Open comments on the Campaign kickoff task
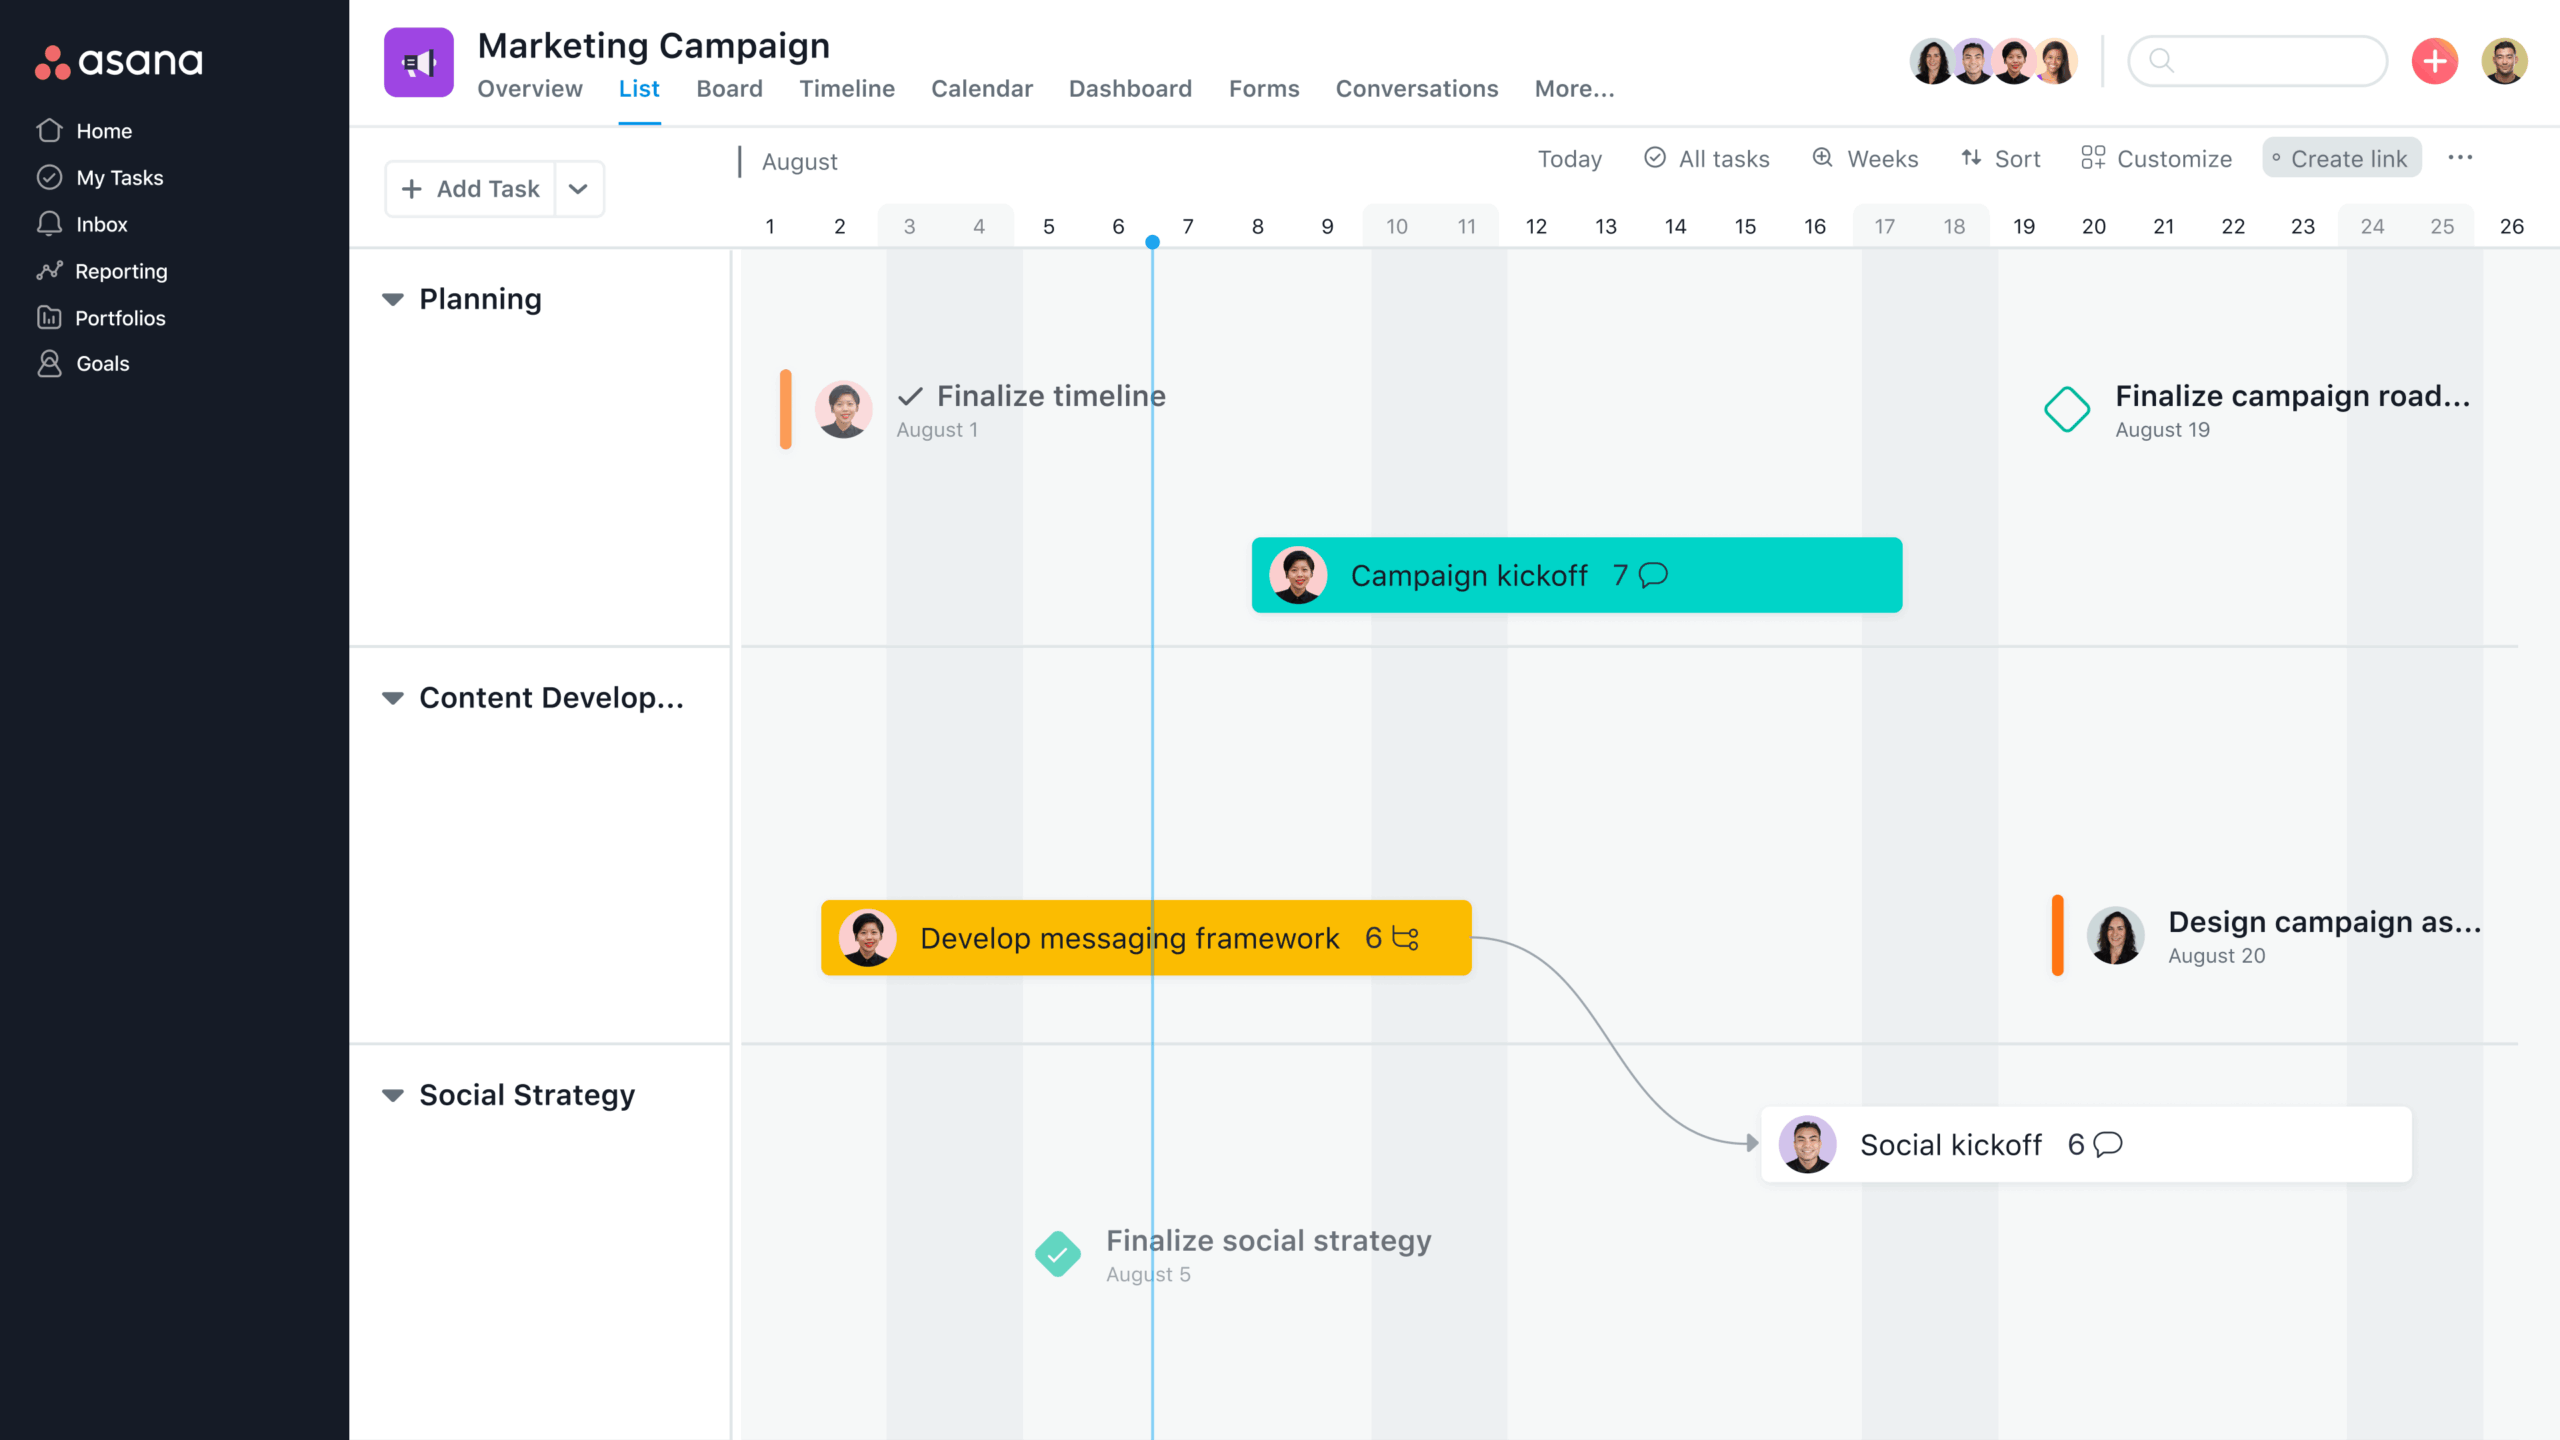The image size is (2560, 1440). (x=1650, y=575)
